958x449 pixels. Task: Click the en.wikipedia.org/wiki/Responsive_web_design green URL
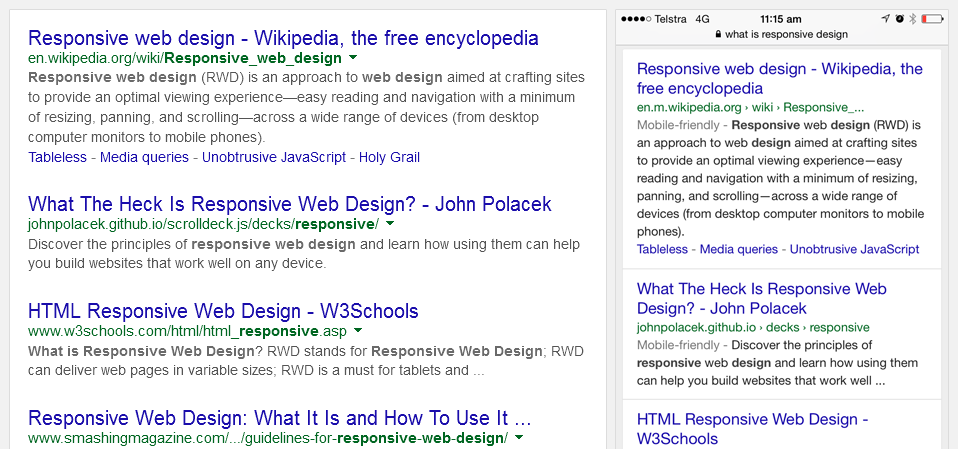click(x=185, y=59)
